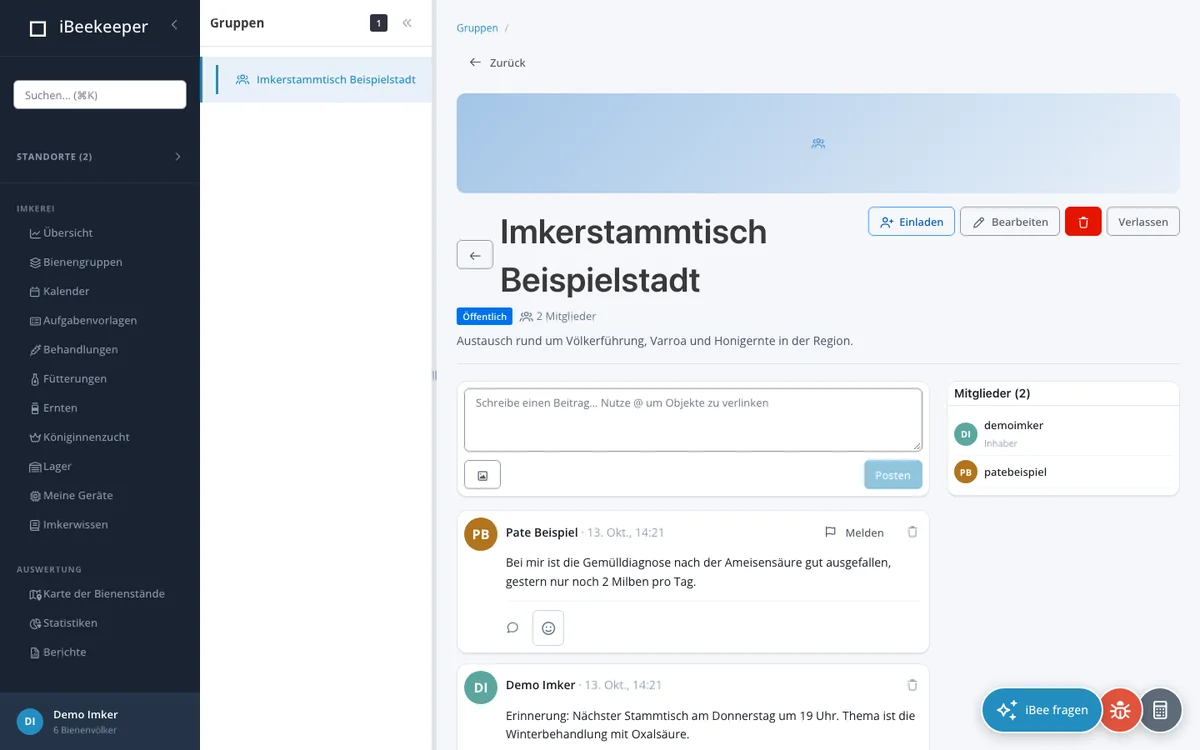Delete Pate Beispiel's post via trash icon

pos(912,532)
